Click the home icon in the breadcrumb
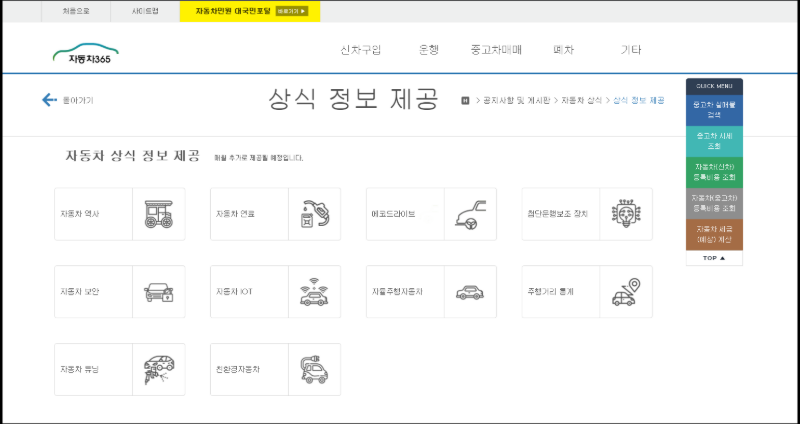Image resolution: width=800 pixels, height=424 pixels. (x=465, y=101)
